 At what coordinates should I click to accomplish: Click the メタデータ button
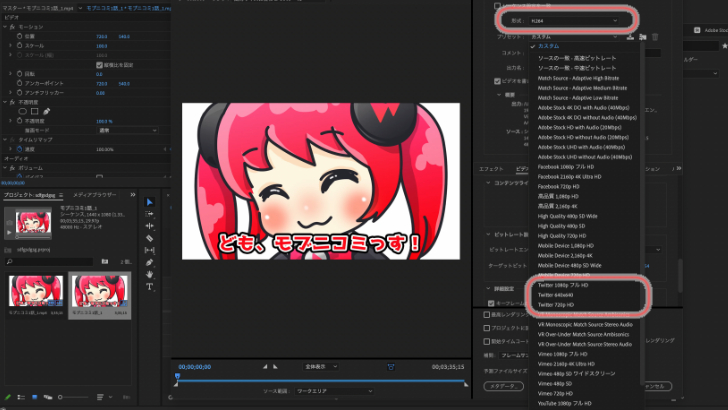point(504,386)
